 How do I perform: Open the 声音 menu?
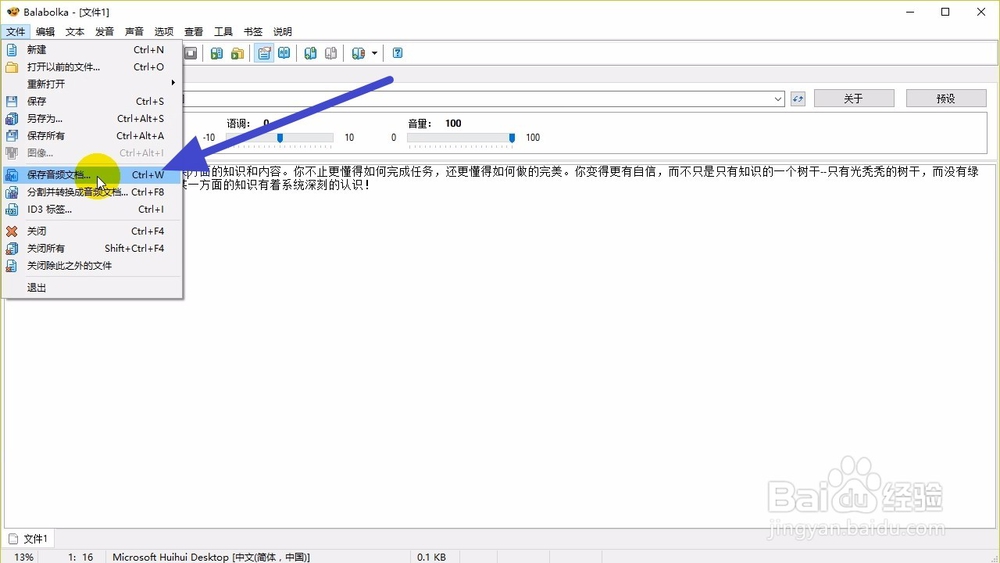pos(134,31)
